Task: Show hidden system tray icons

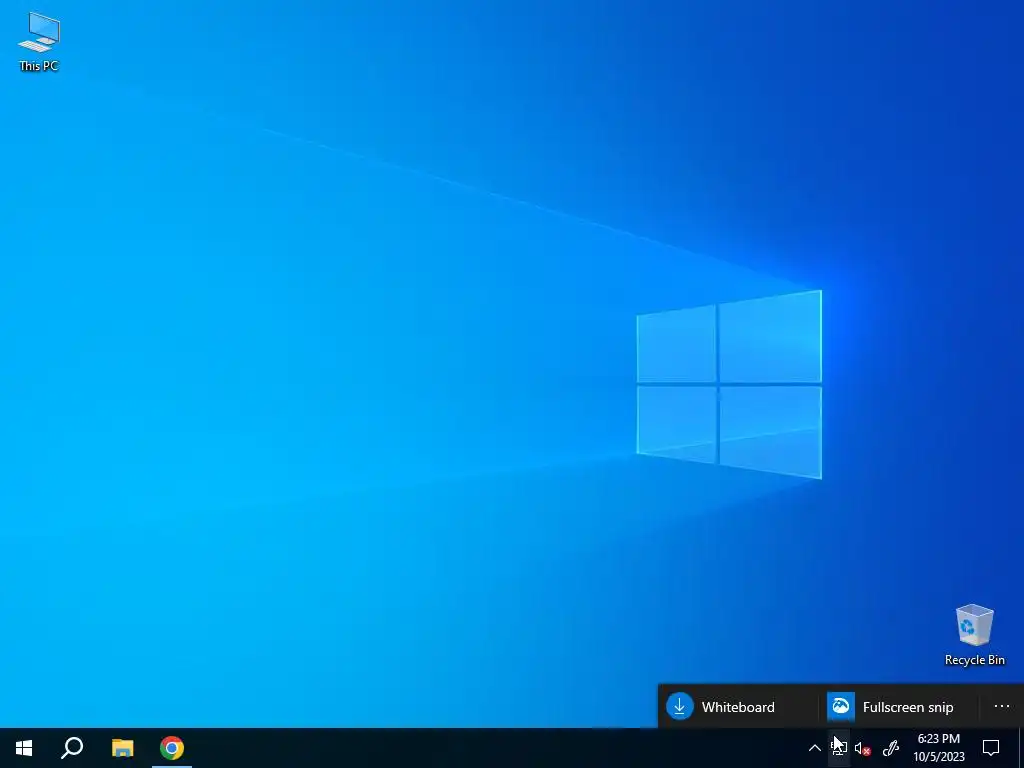Action: point(814,748)
